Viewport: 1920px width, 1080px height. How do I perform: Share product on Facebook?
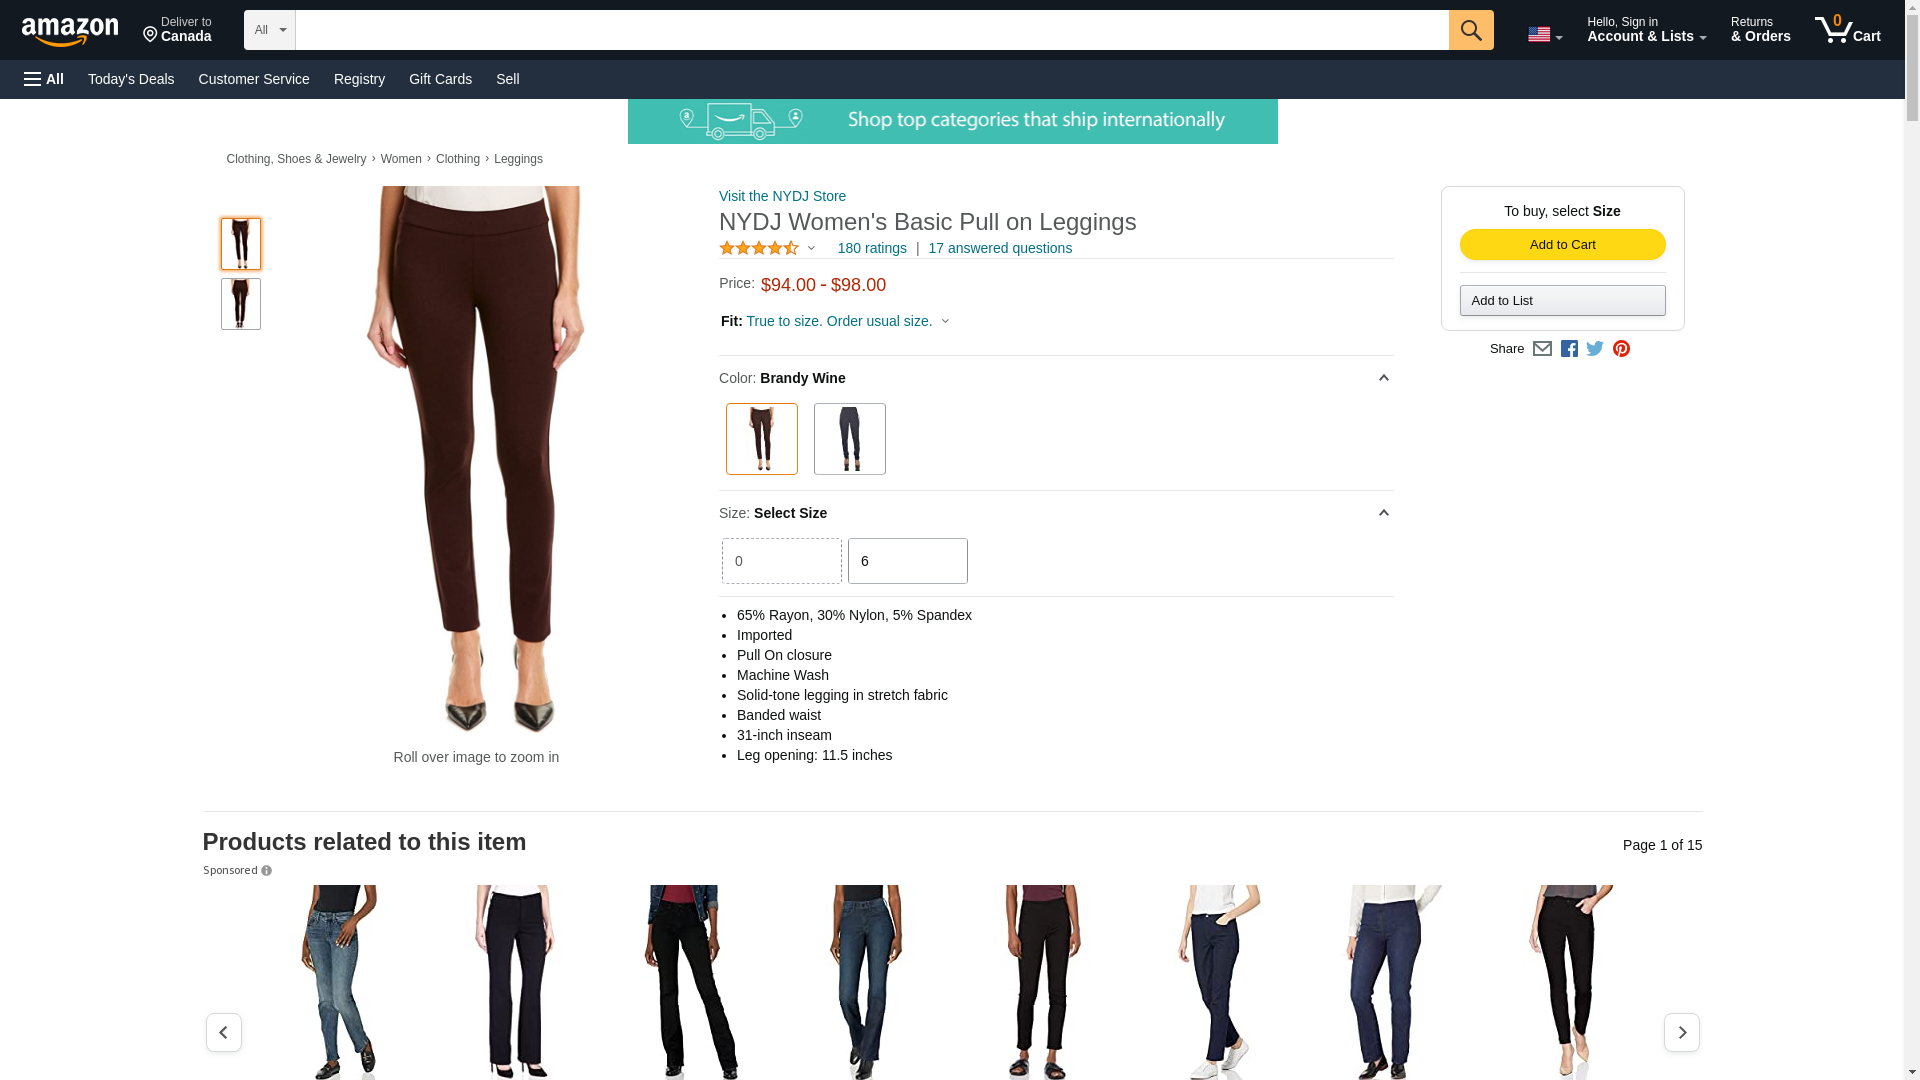point(1569,349)
